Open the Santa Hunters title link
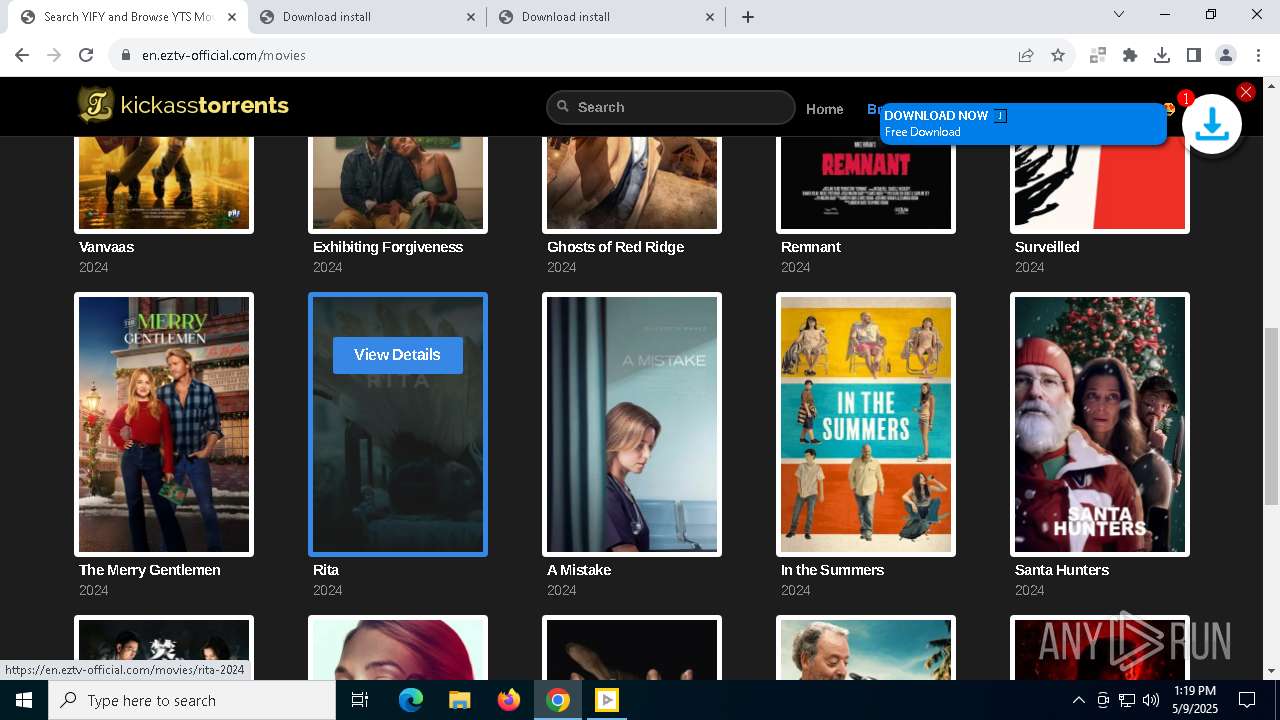The width and height of the screenshot is (1280, 720). coord(1062,570)
